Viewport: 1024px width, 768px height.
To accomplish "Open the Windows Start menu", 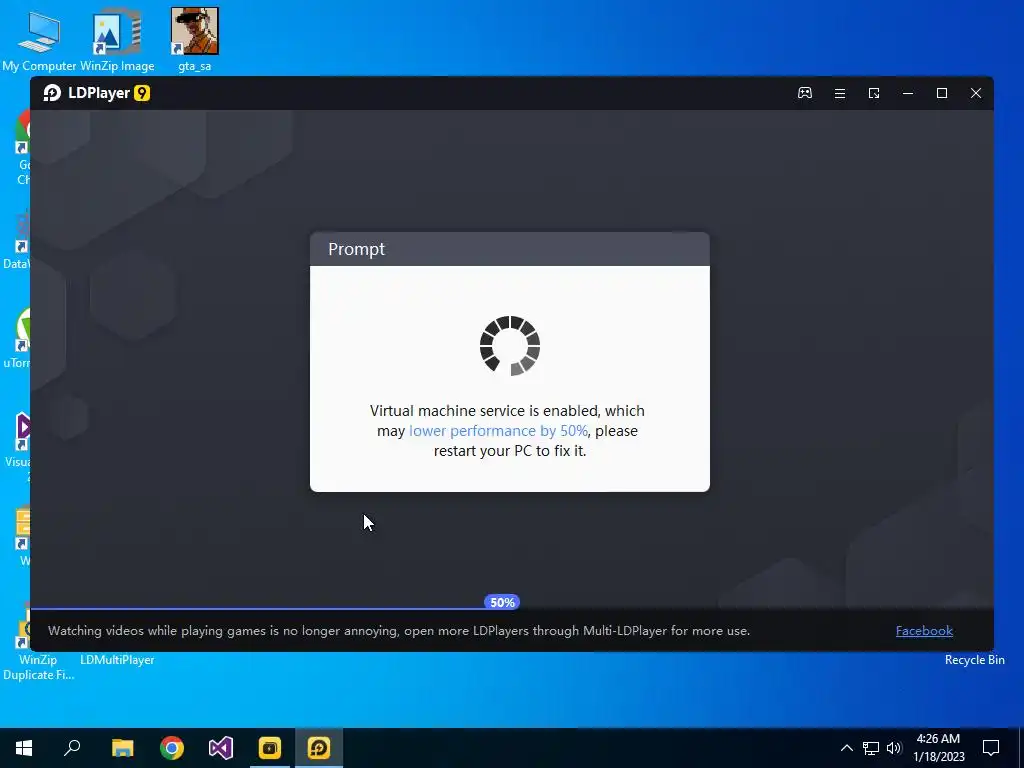I will (x=24, y=748).
